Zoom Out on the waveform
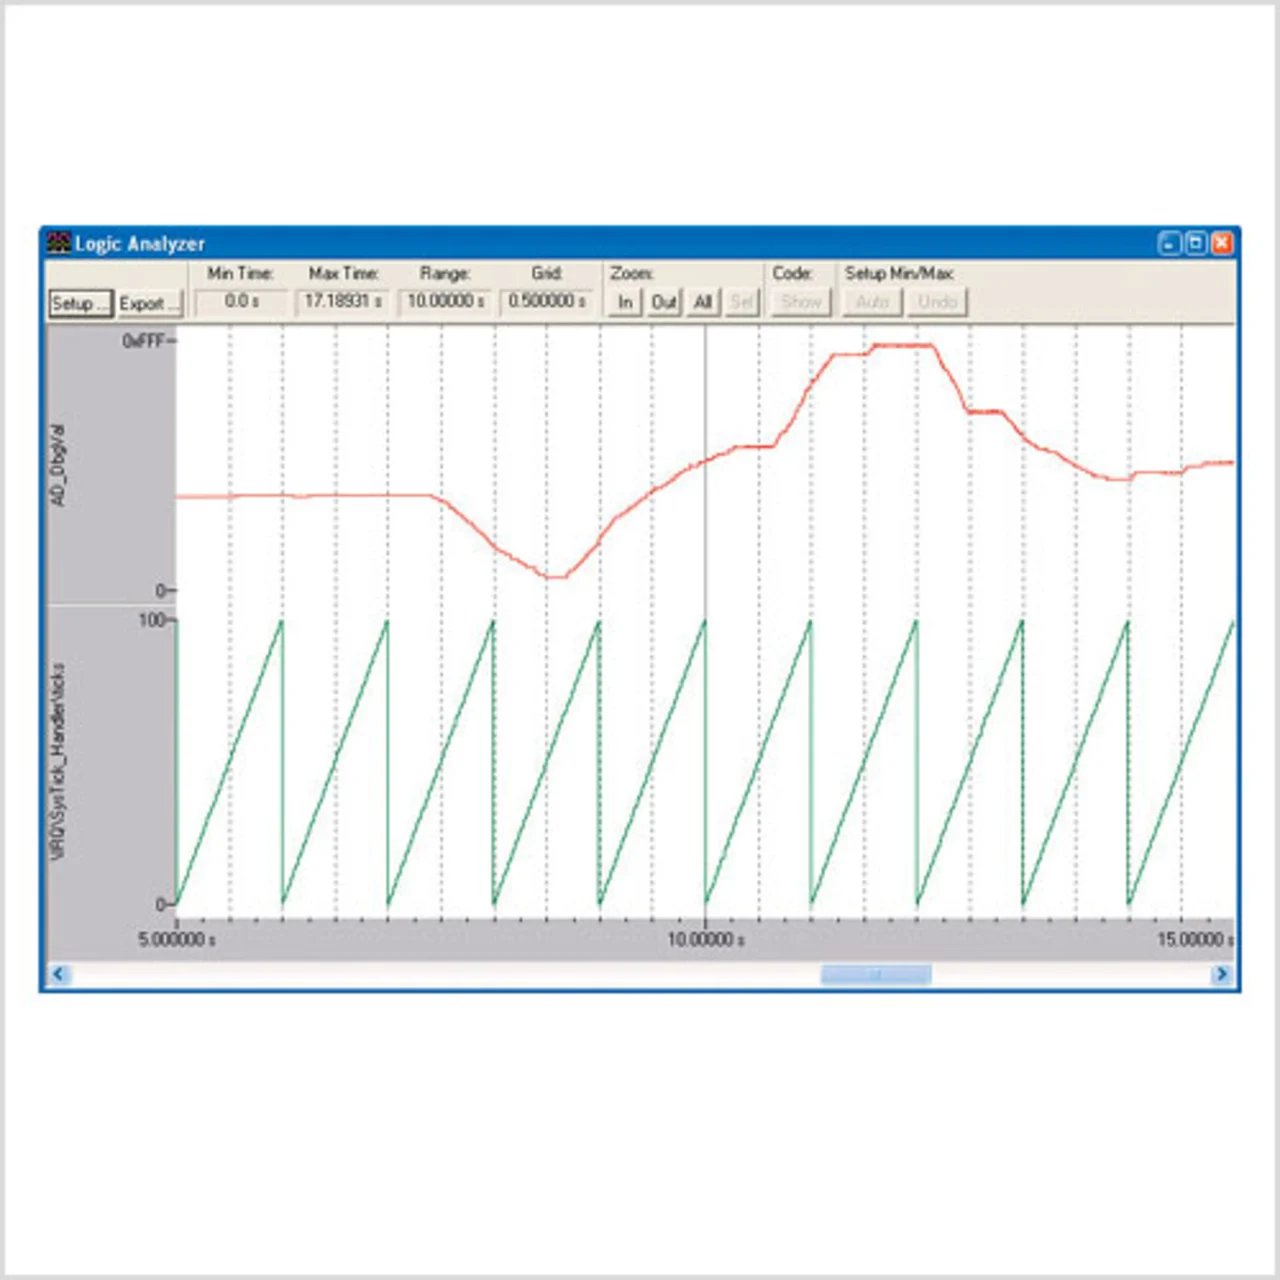The image size is (1280, 1280). [x=664, y=302]
